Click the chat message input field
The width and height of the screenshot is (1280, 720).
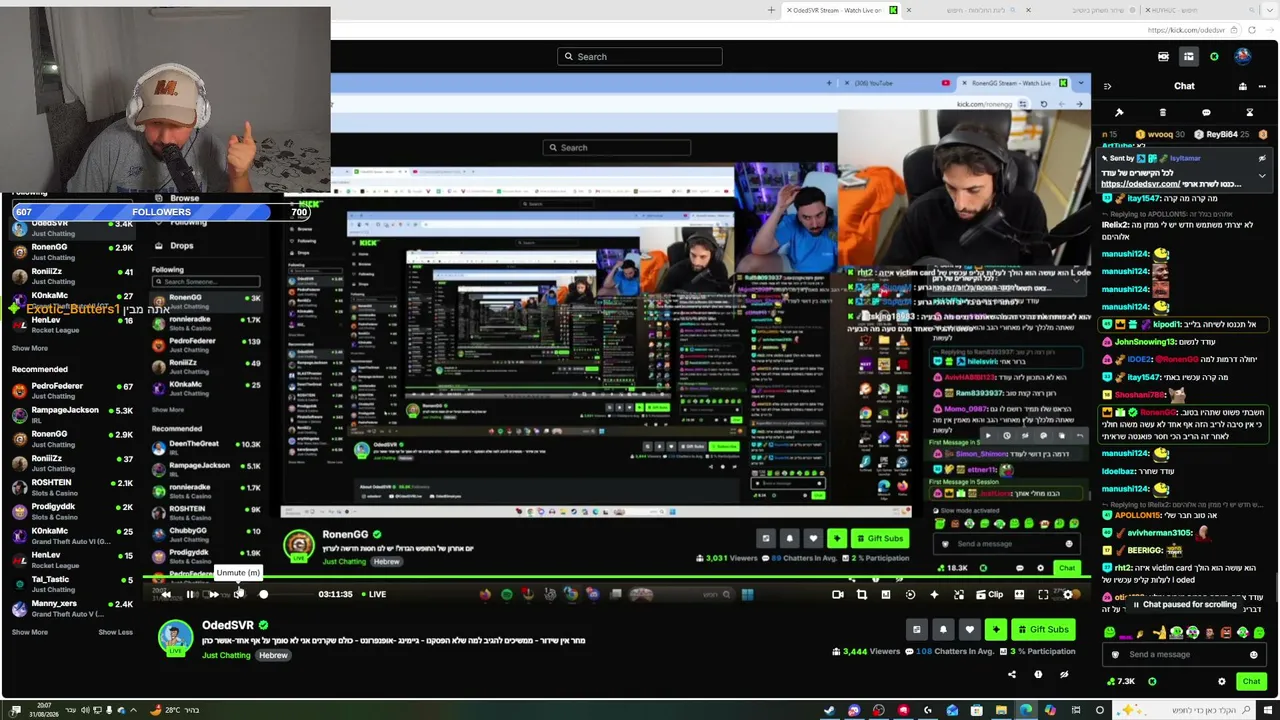1184,654
